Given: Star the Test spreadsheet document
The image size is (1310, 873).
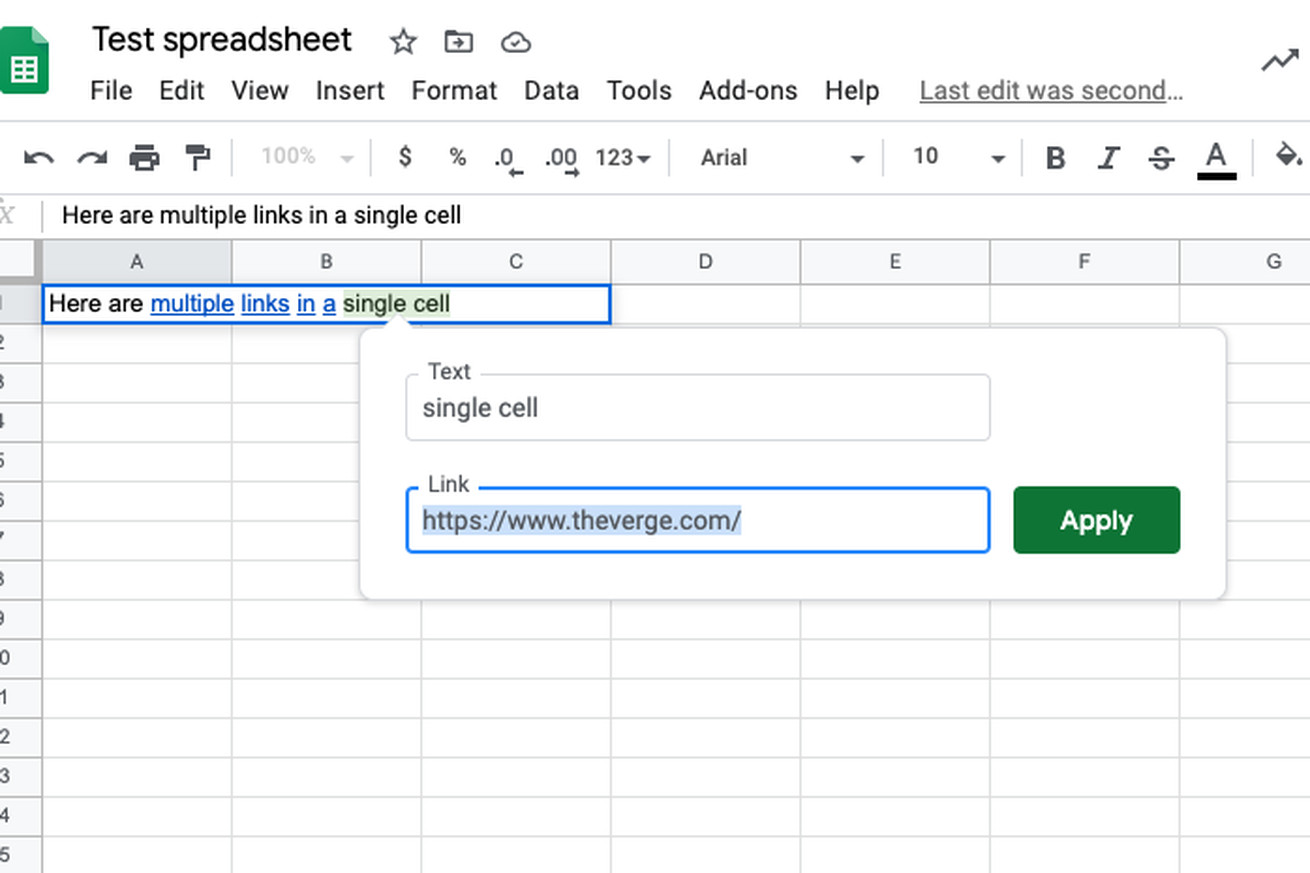Looking at the screenshot, I should coord(403,42).
